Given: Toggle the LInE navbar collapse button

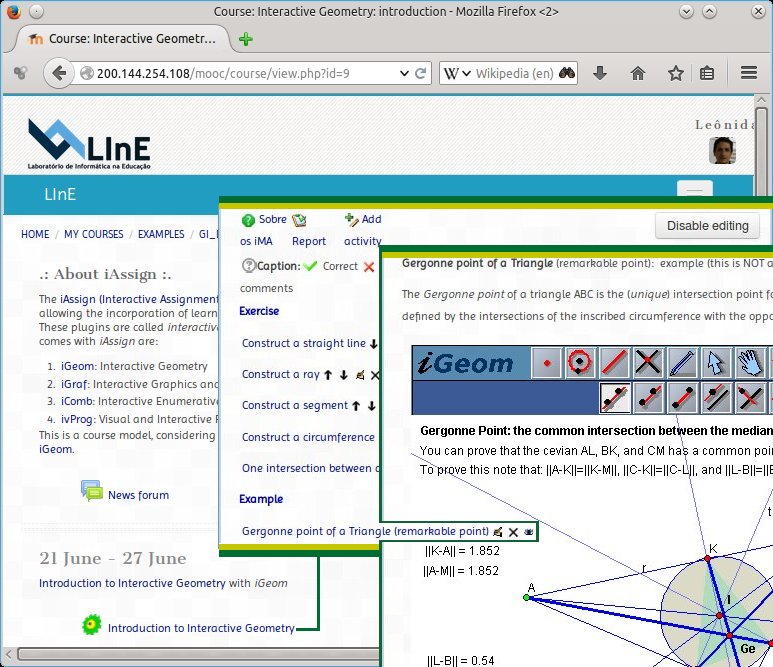Looking at the screenshot, I should pyautogui.click(x=695, y=190).
